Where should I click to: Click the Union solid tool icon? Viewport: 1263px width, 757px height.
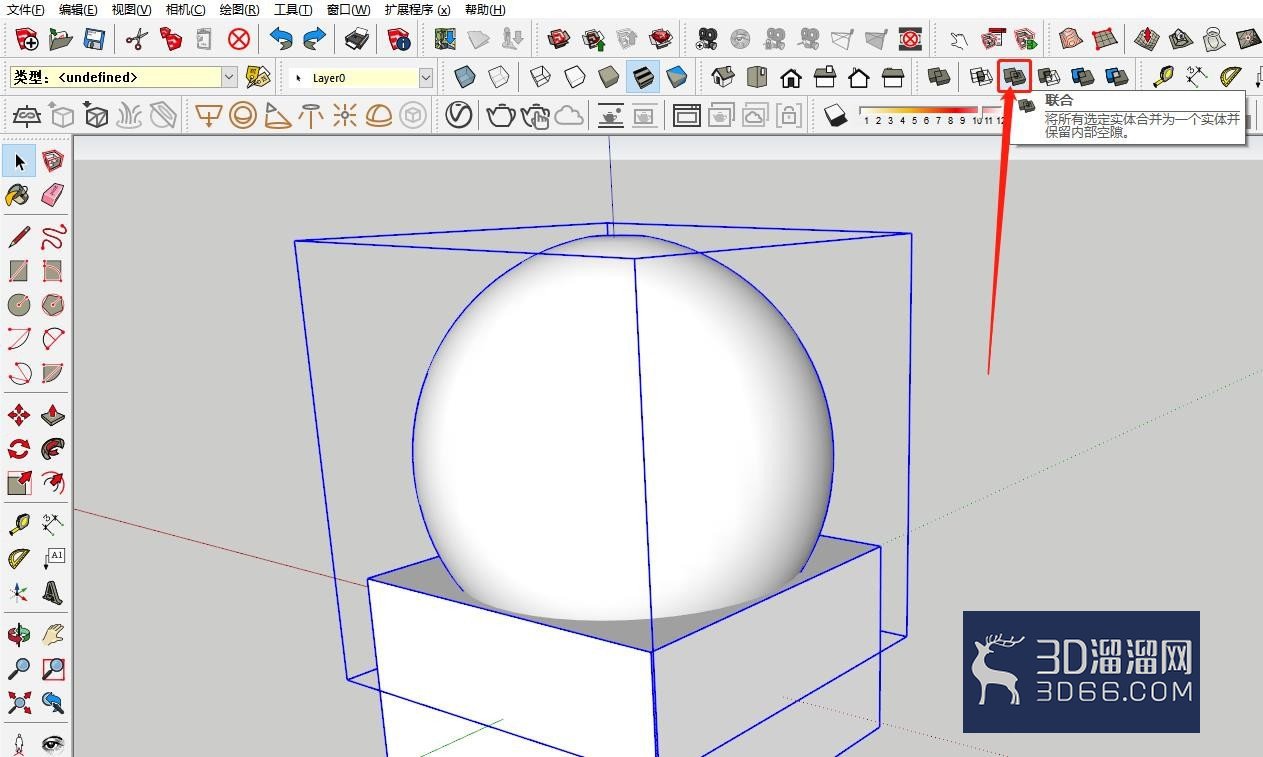pyautogui.click(x=1014, y=76)
